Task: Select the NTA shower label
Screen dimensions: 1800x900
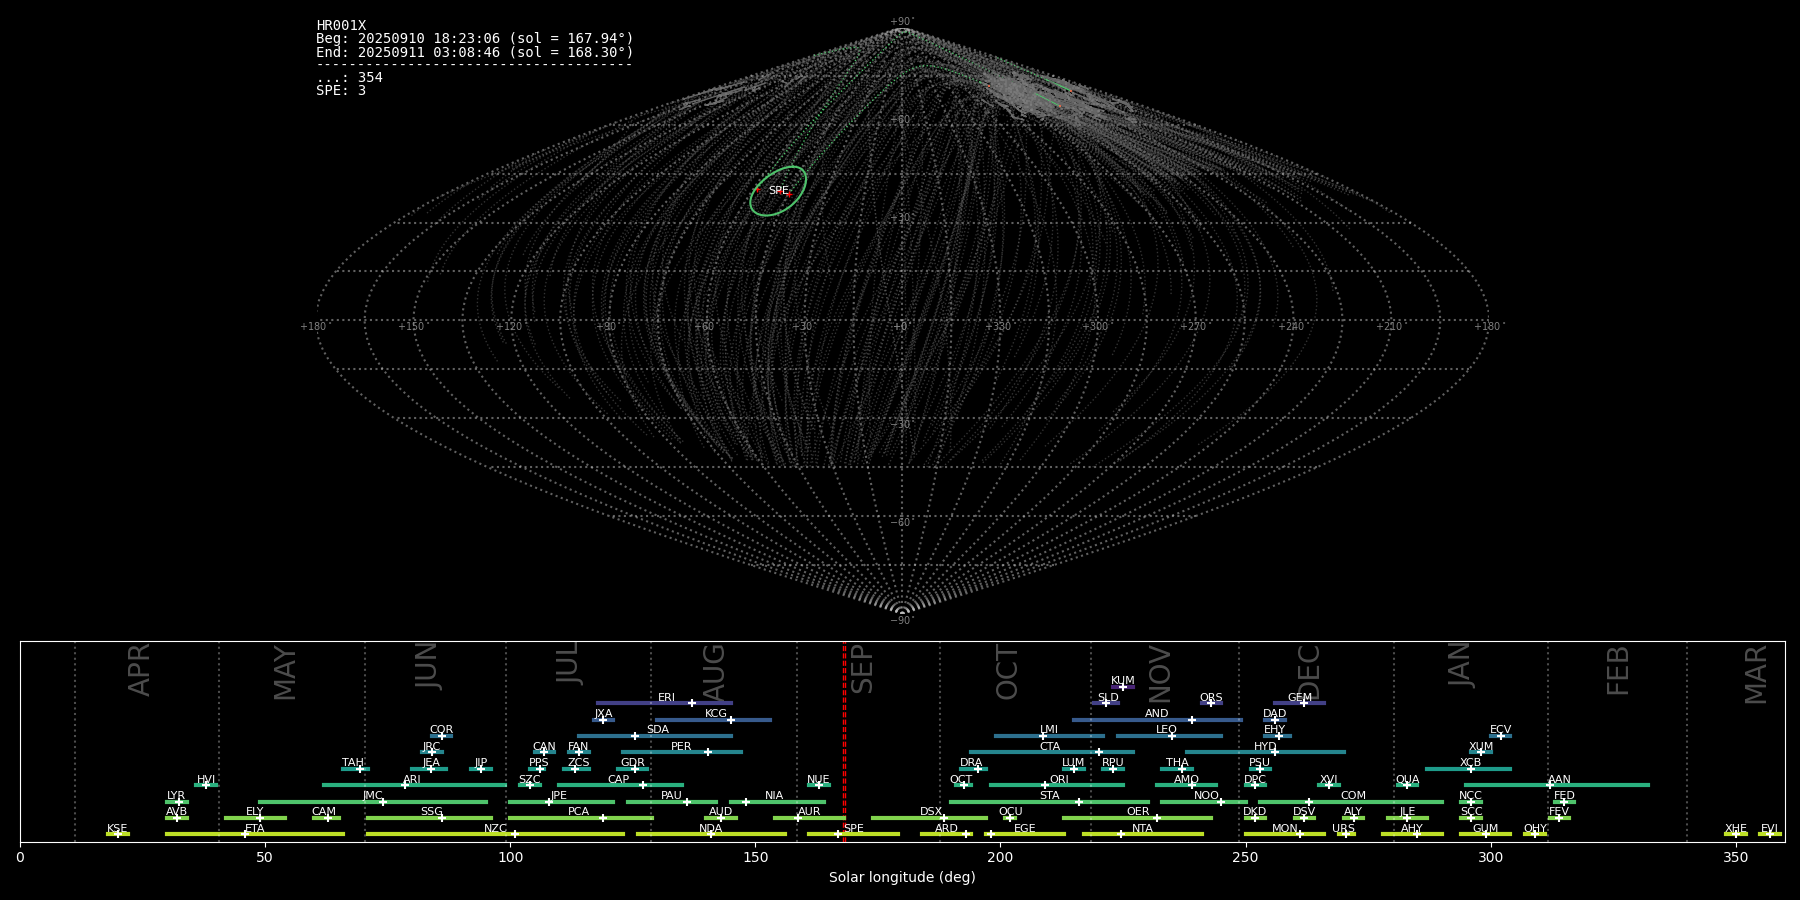Action: point(1142,829)
